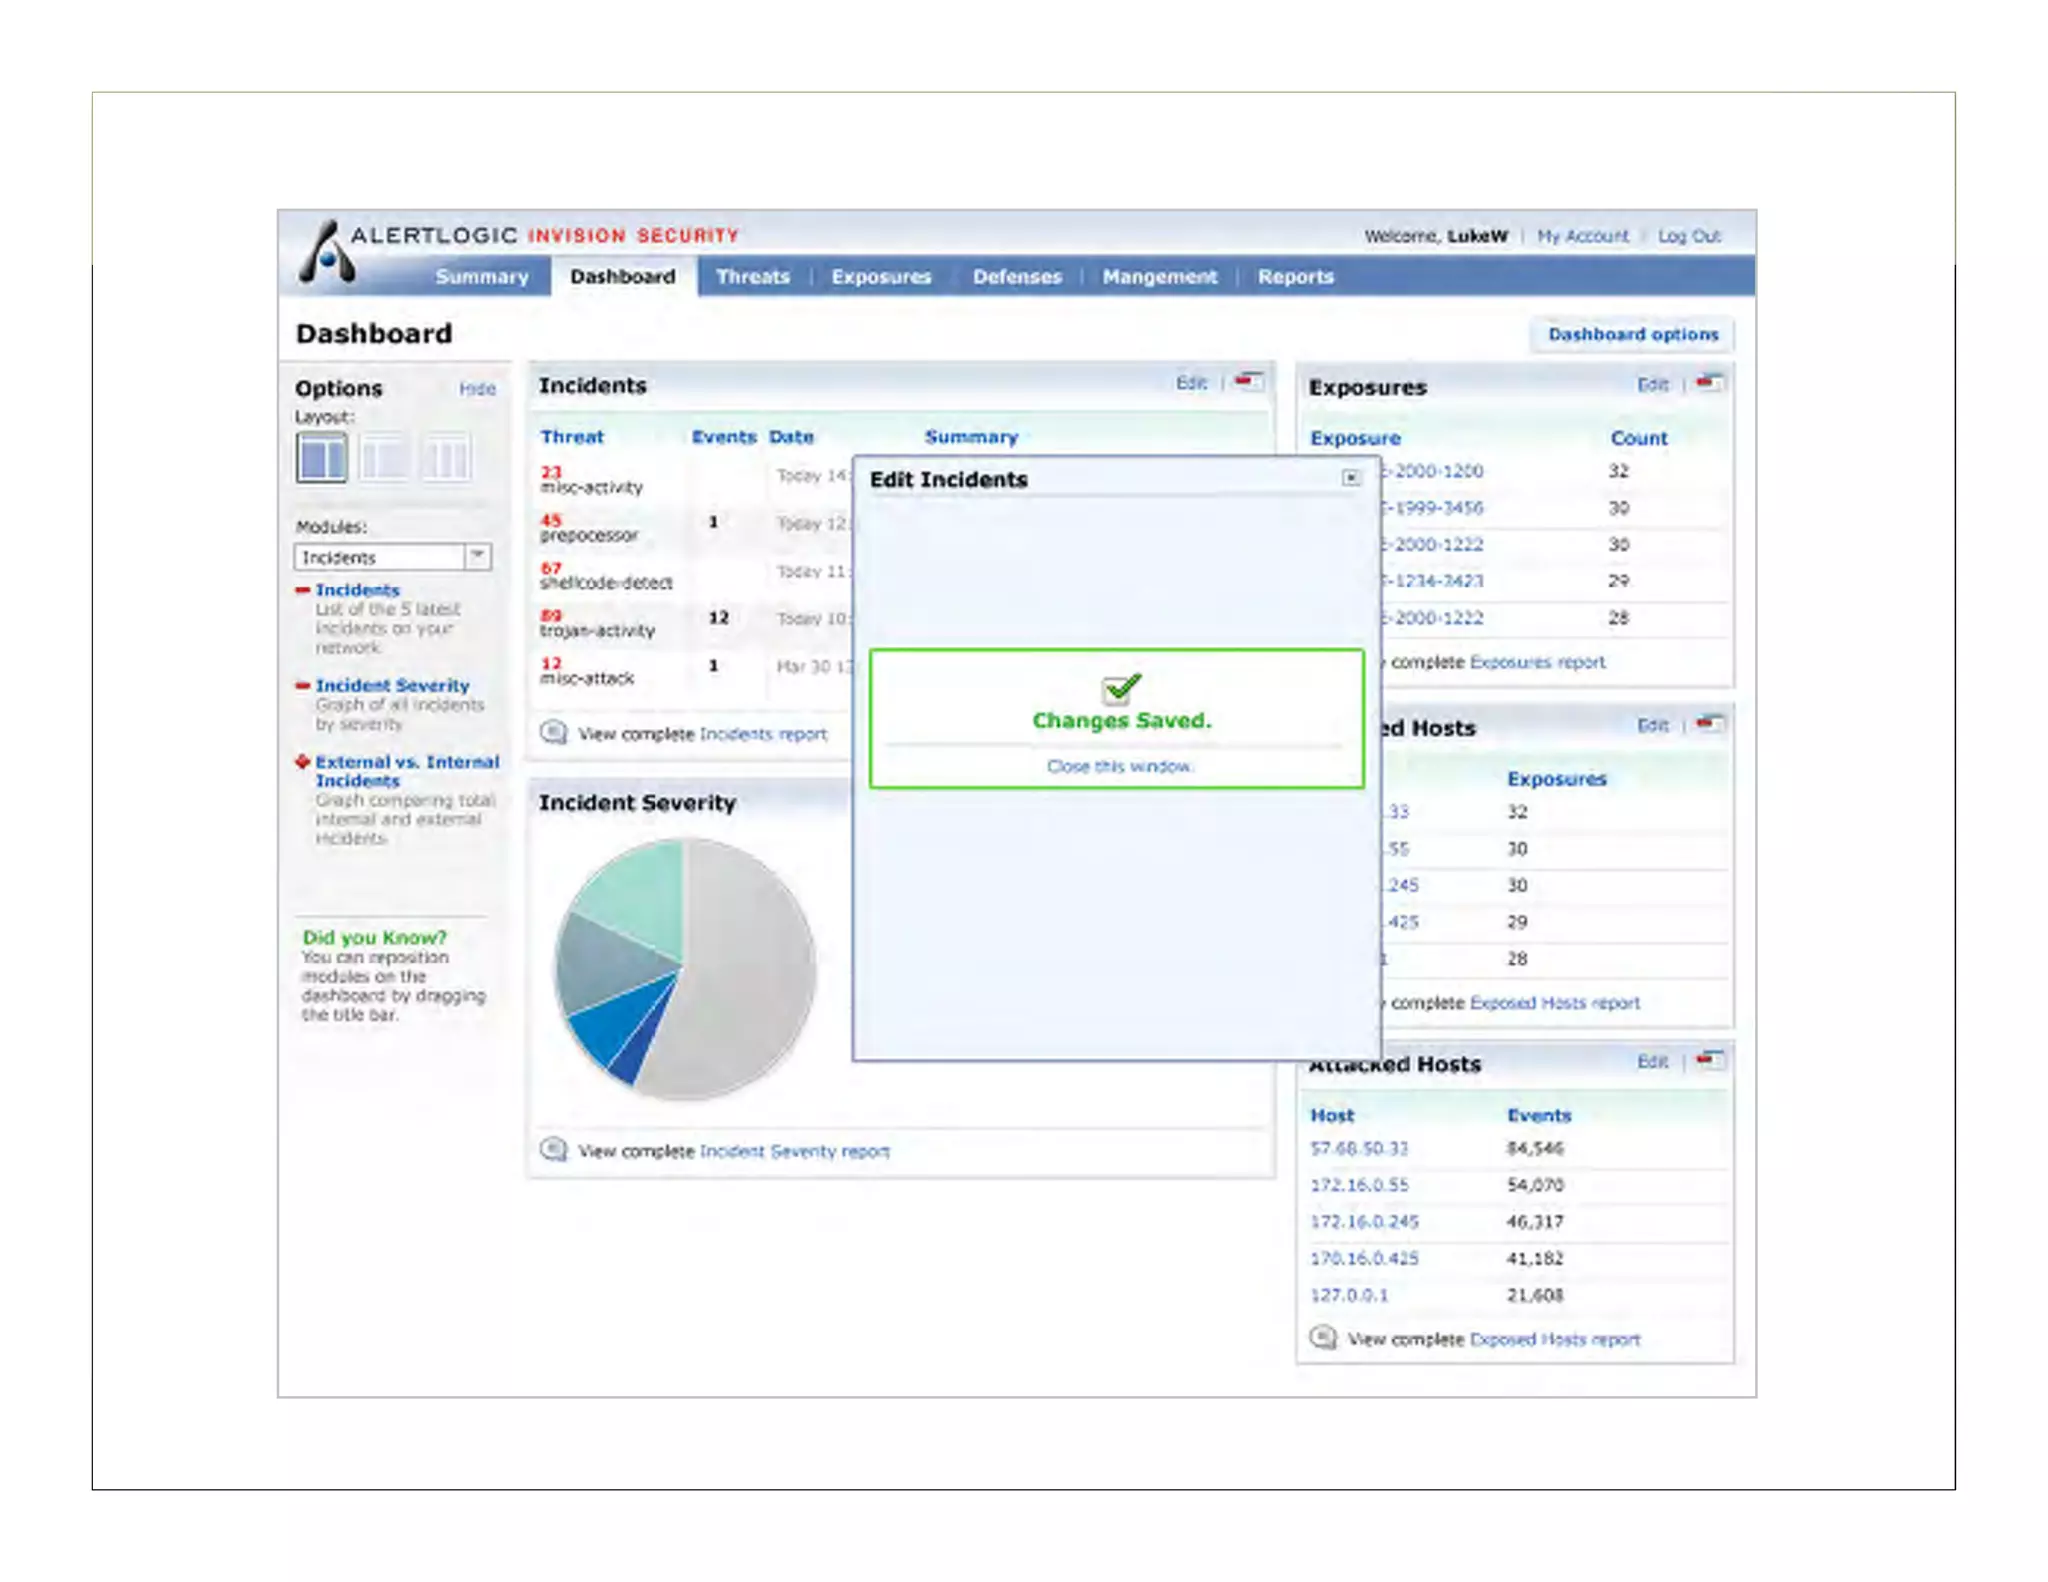The height and width of the screenshot is (1582, 2048).
Task: Click the Incident Severity report magnifier icon
Action: 553,1150
